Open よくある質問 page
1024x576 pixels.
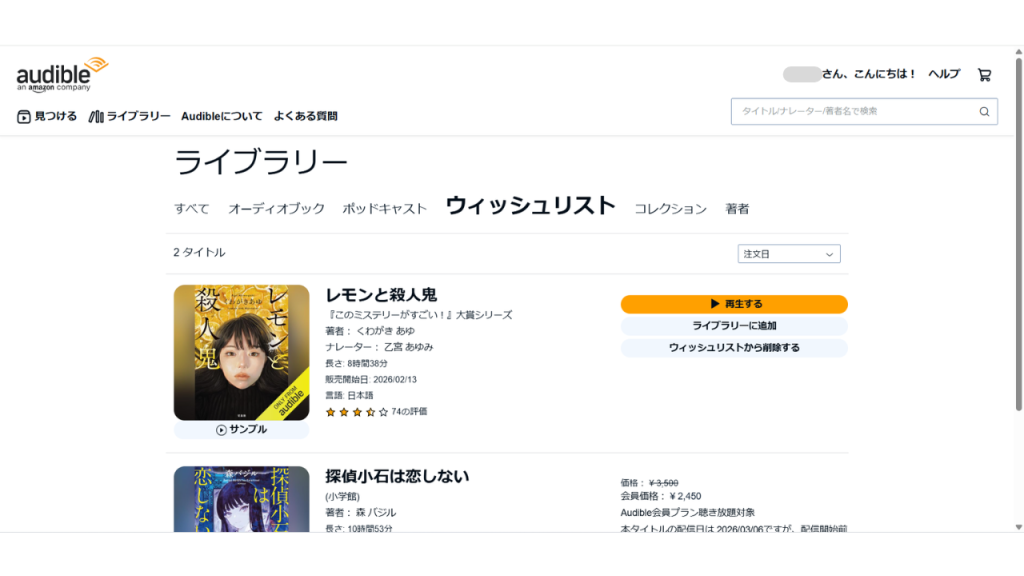305,116
